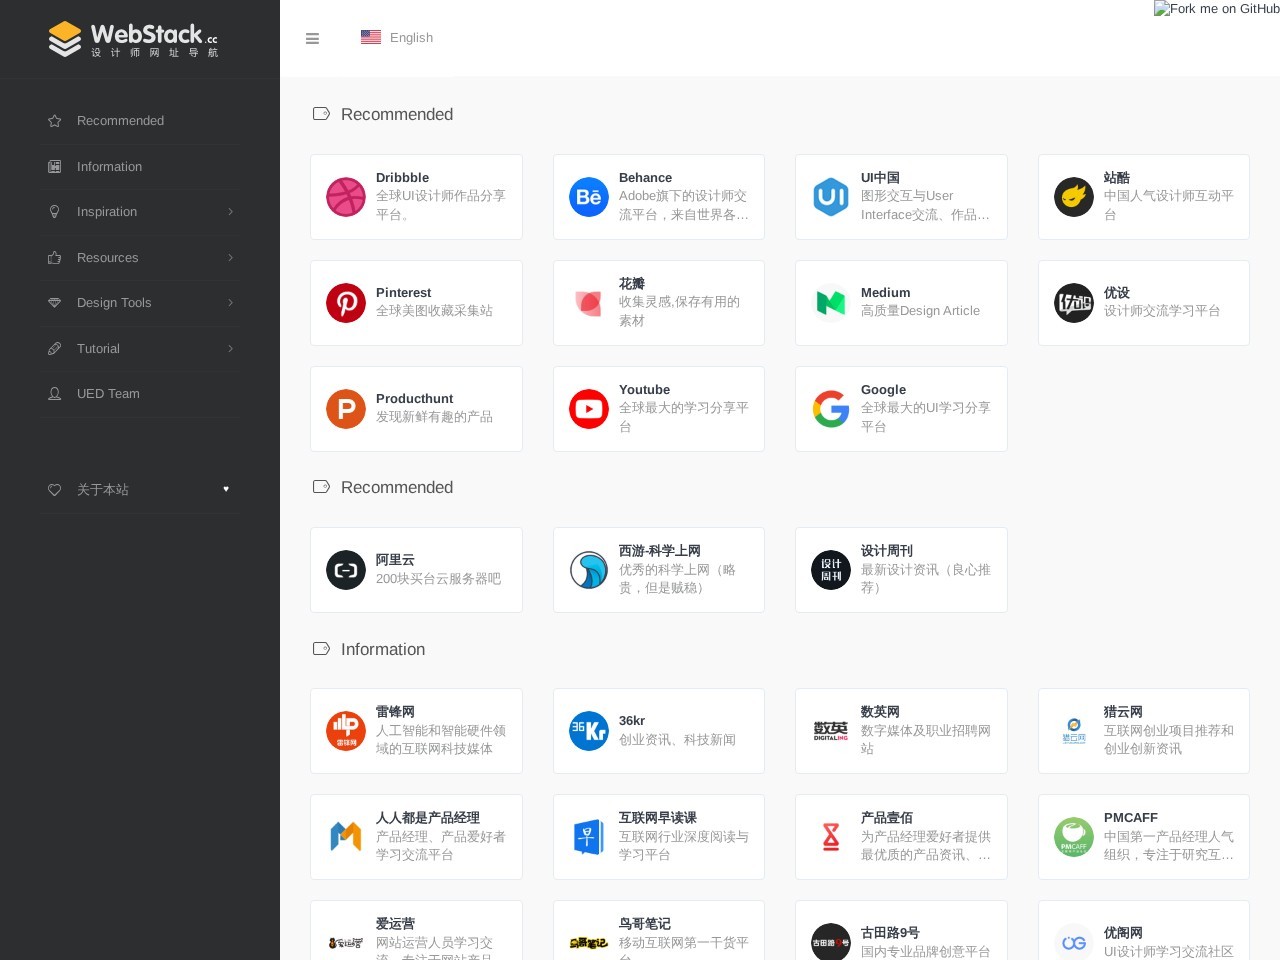The height and width of the screenshot is (960, 1280).
Task: Click '创业资讯、科技新闻' description text
Action: pyautogui.click(x=677, y=740)
